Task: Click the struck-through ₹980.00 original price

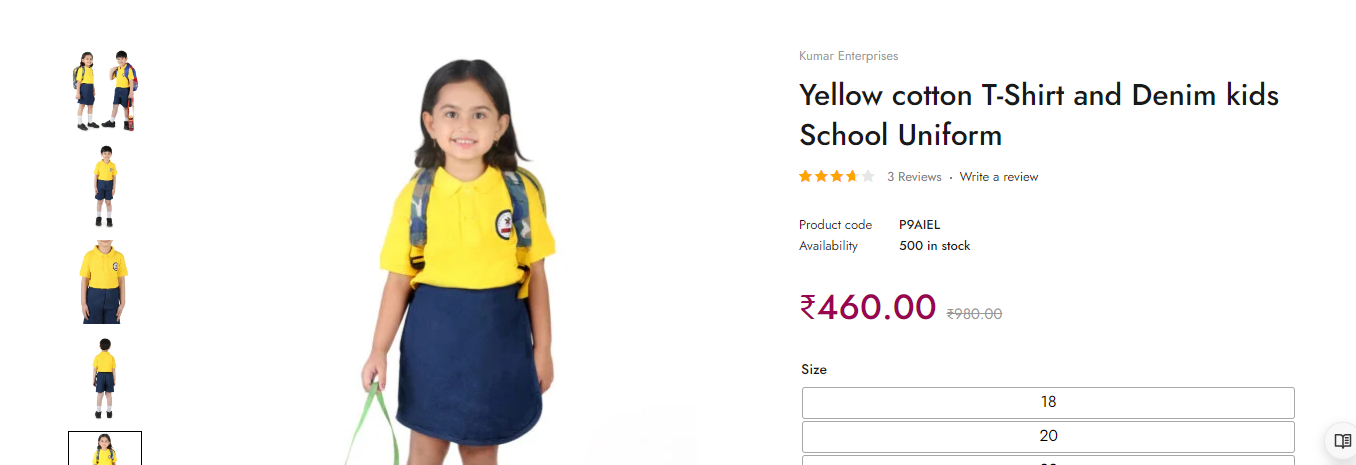Action: 974,314
